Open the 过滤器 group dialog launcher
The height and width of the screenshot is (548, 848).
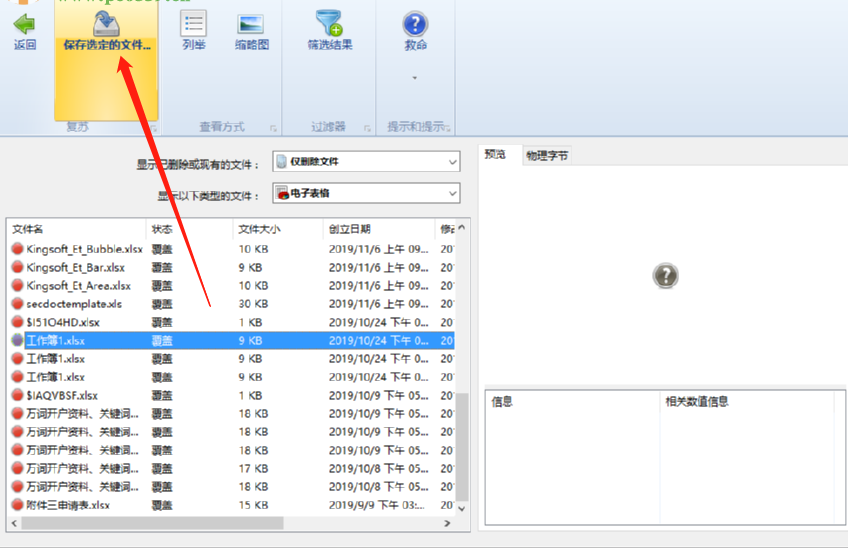click(367, 128)
